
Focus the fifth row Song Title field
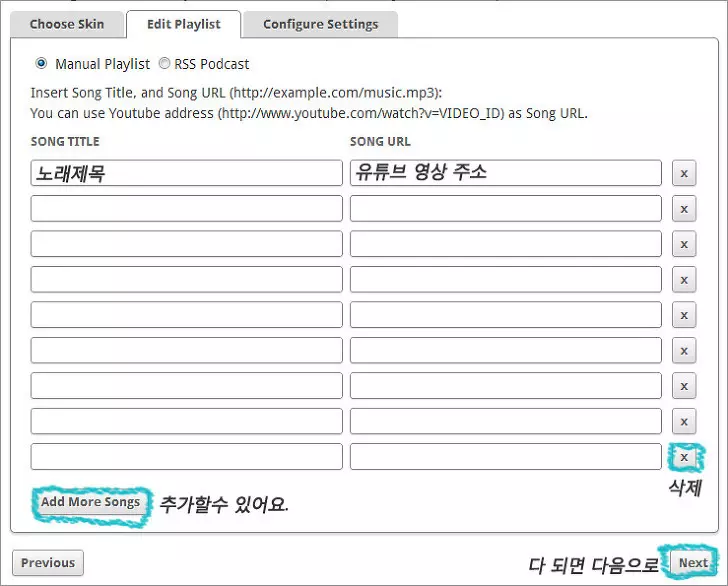coord(187,315)
